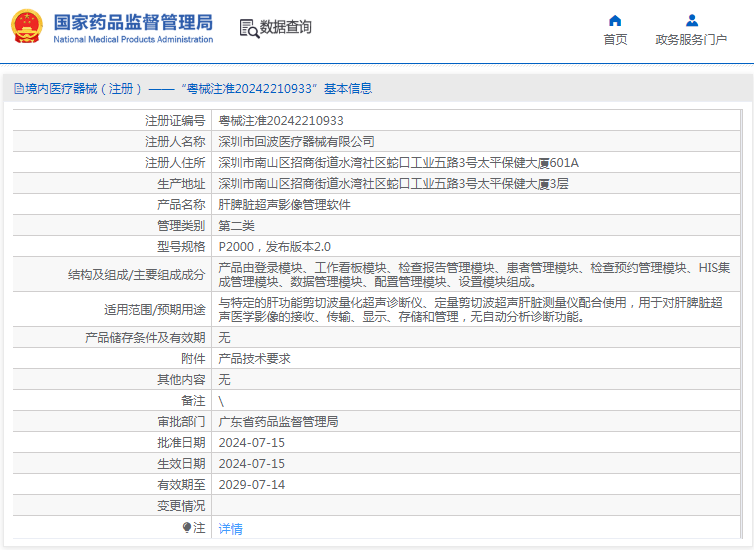Click the 数据查询 label
Image resolution: width=754 pixels, height=550 pixels.
286,27
